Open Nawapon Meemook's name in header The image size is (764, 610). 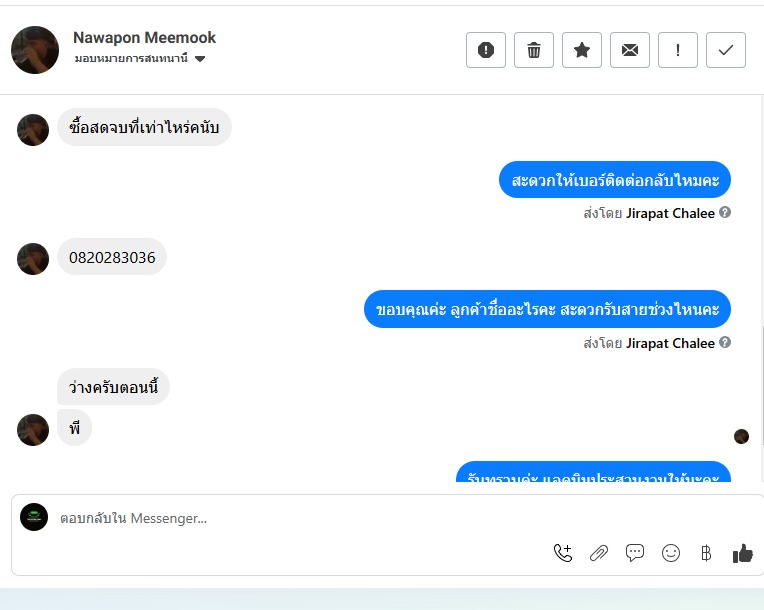tap(144, 38)
